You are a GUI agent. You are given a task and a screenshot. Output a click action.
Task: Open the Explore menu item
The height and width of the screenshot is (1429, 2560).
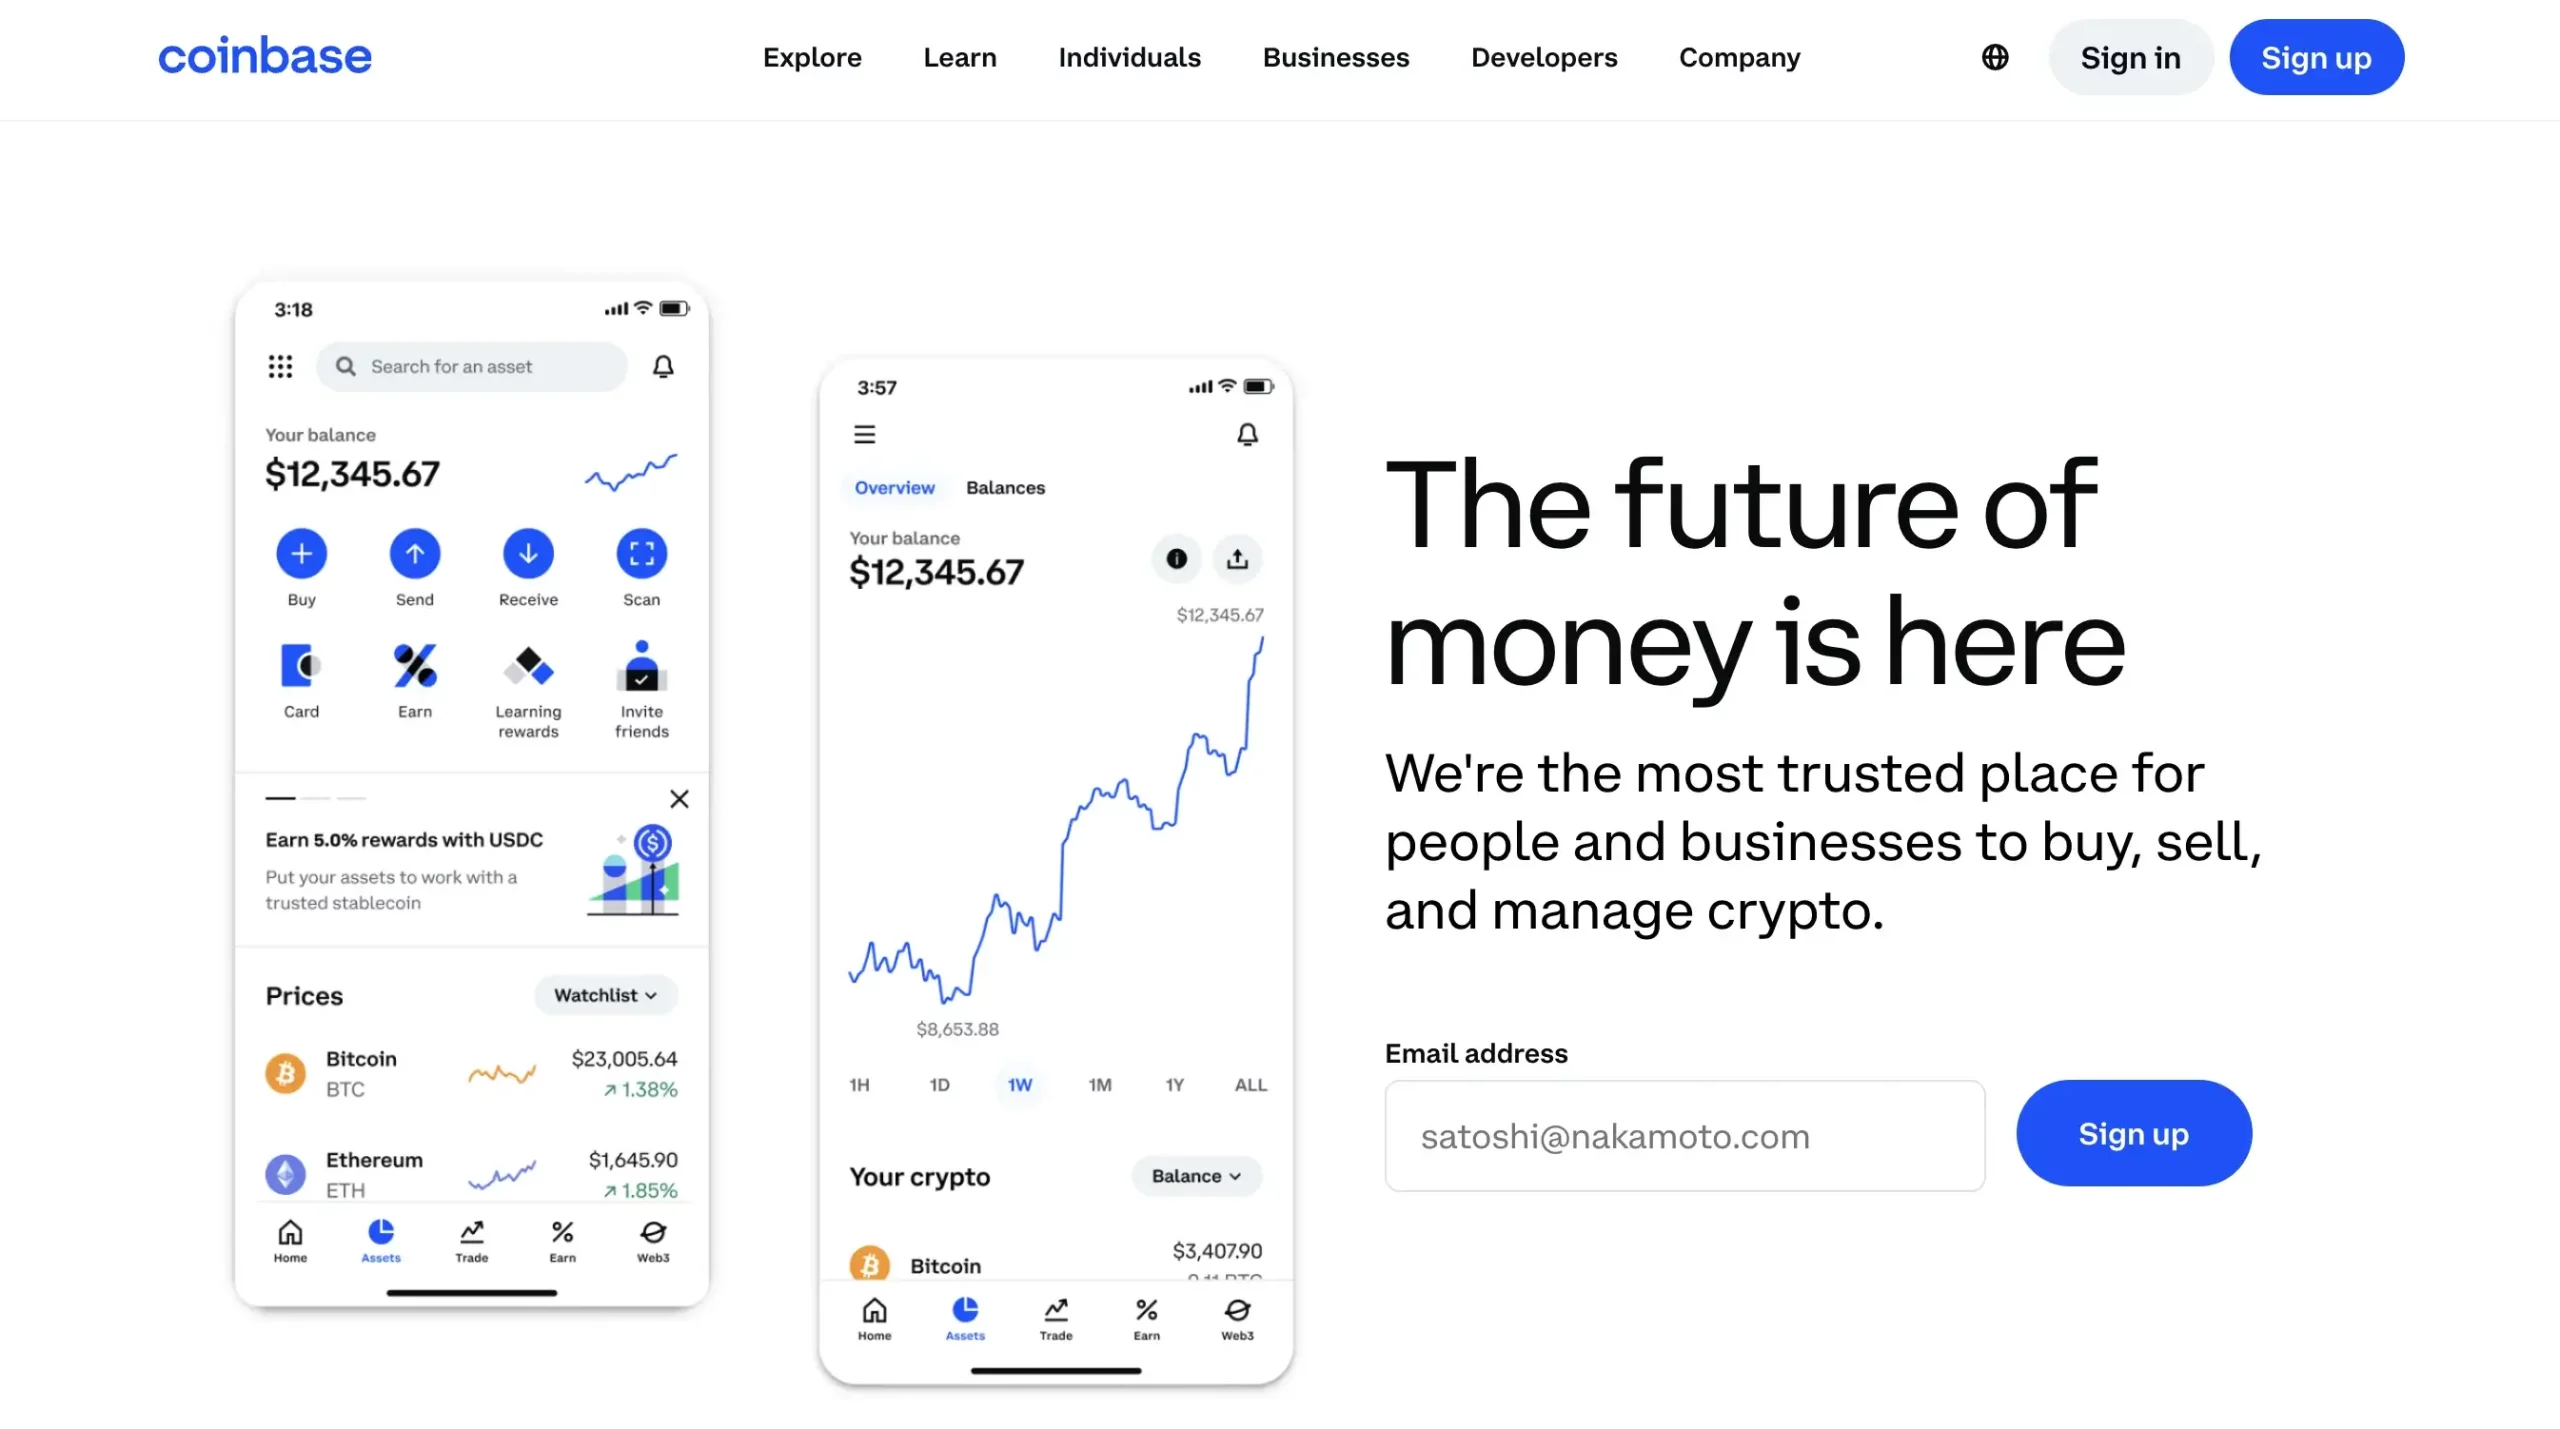pos(812,58)
